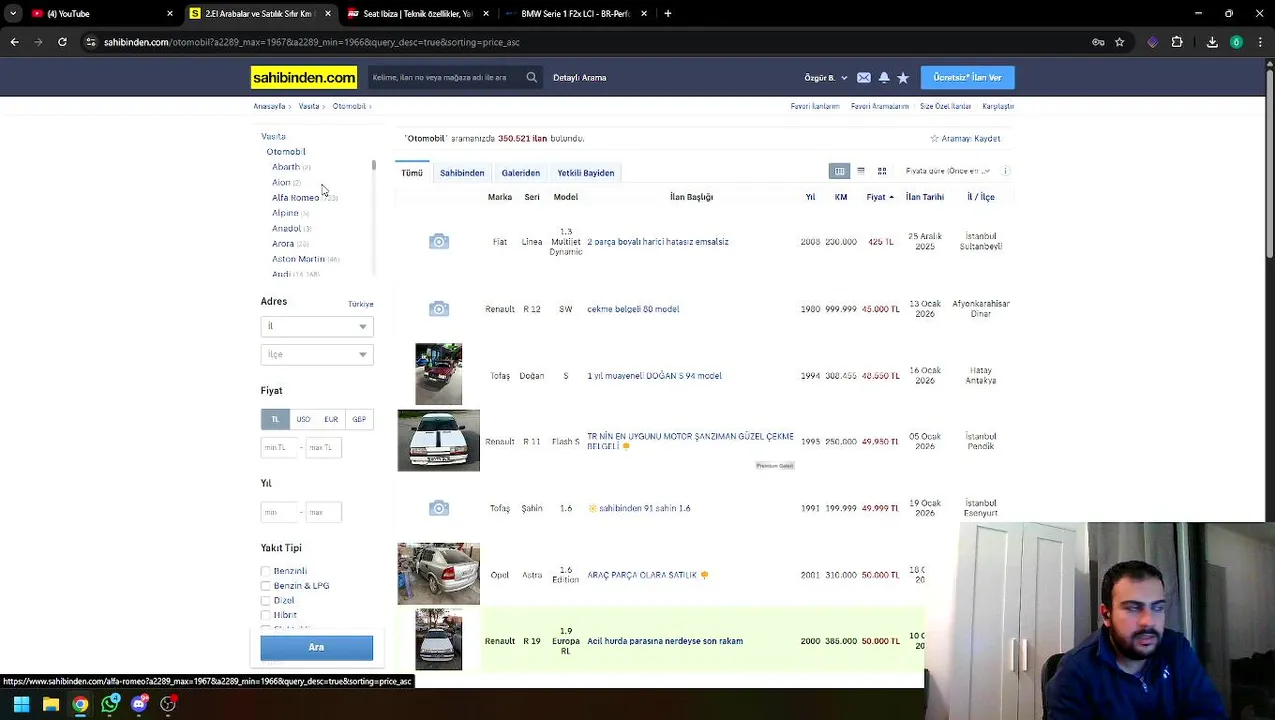Image resolution: width=1275 pixels, height=720 pixels.
Task: Open thumbnail of Tofaş Doğan listing
Action: (438, 374)
